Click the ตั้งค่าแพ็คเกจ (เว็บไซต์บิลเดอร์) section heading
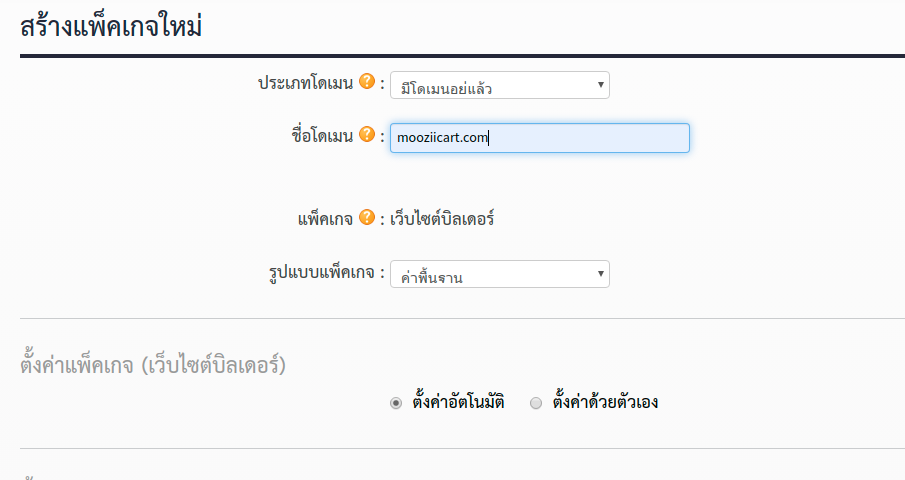This screenshot has width=905, height=480. 153,365
